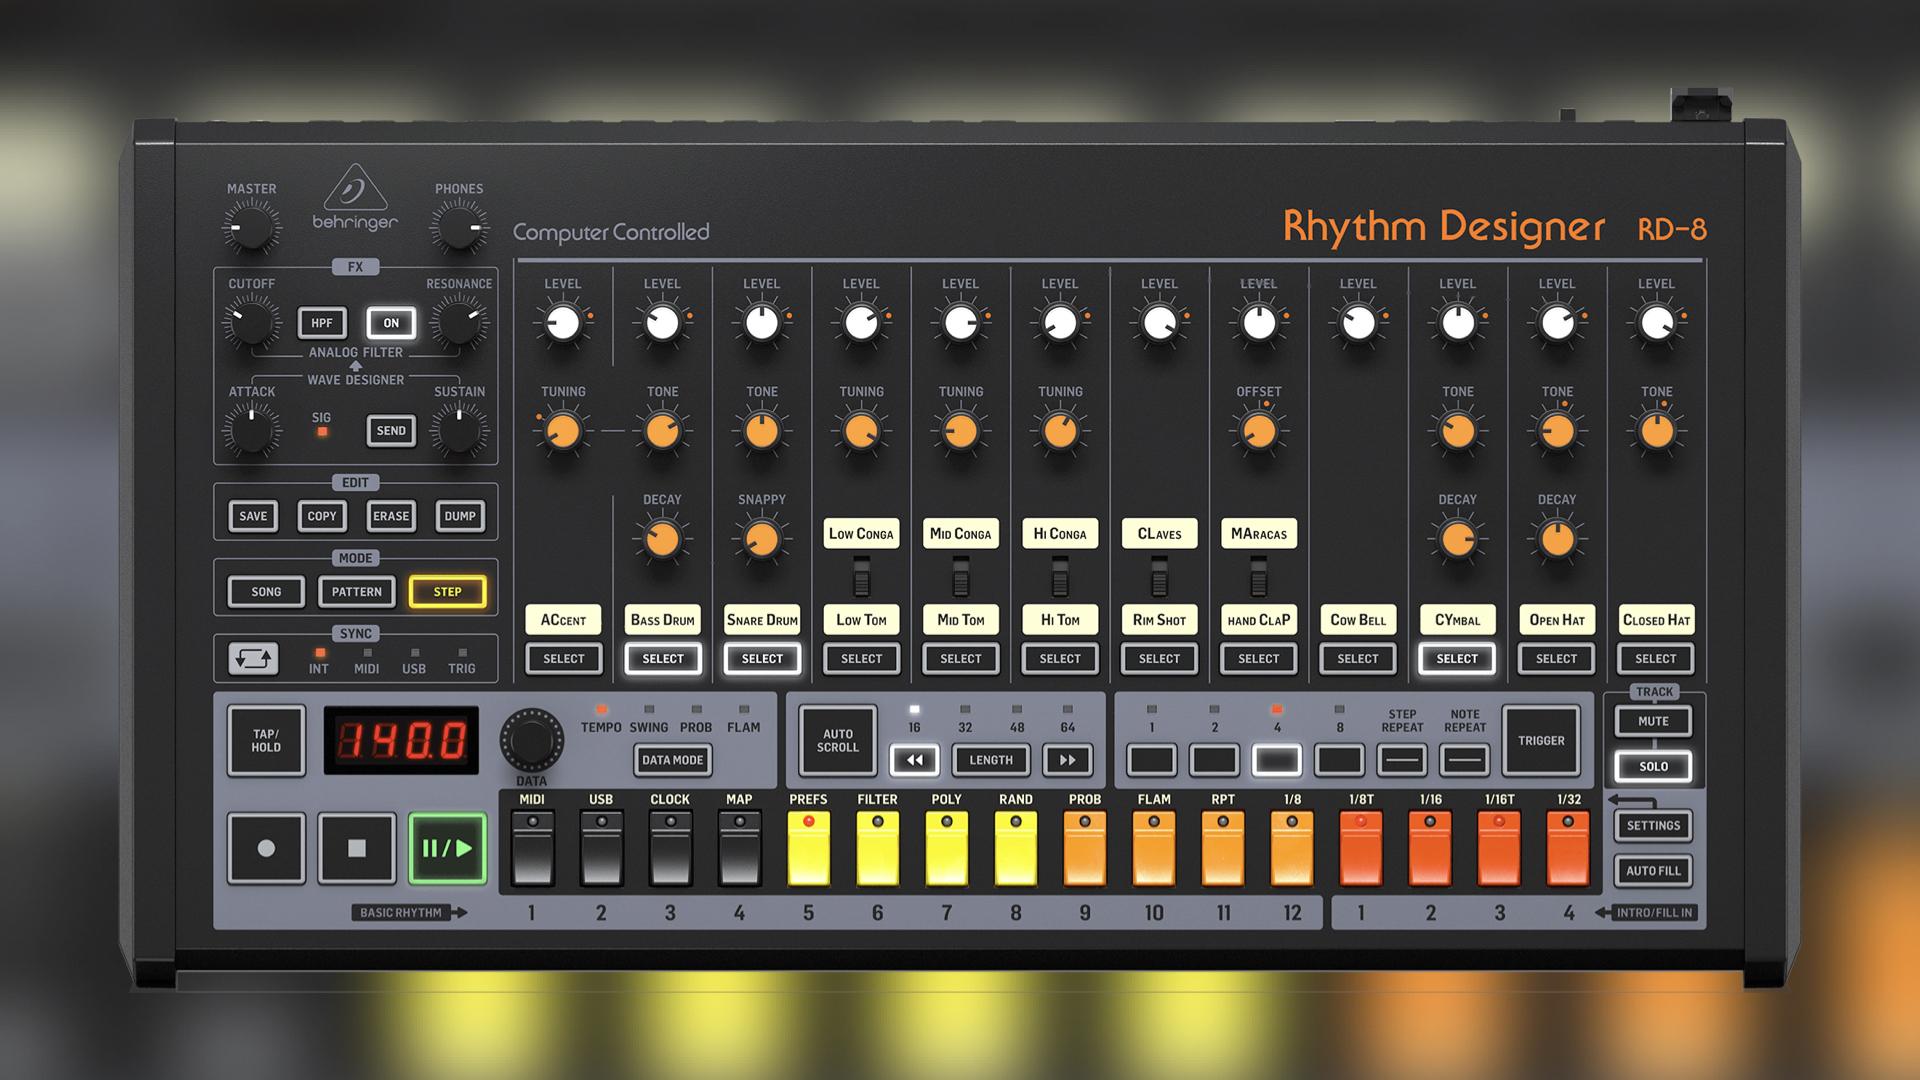Viewport: 1920px width, 1080px height.
Task: Tap the step 3 CLOCK key
Action: tap(670, 849)
